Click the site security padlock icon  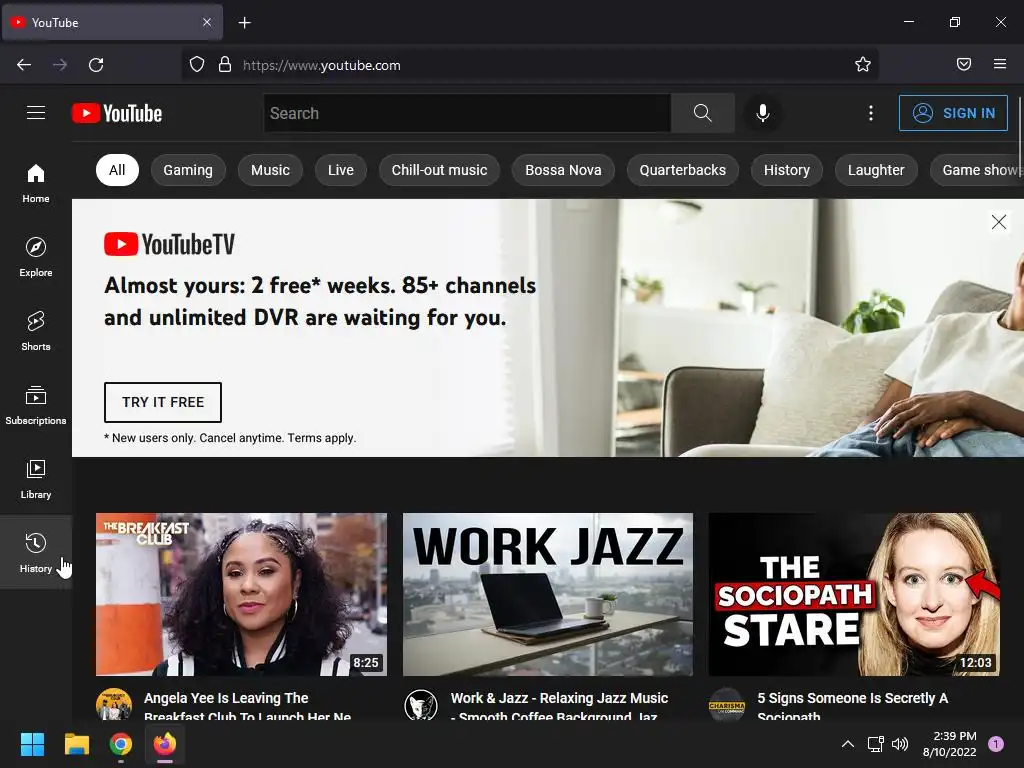coord(225,65)
